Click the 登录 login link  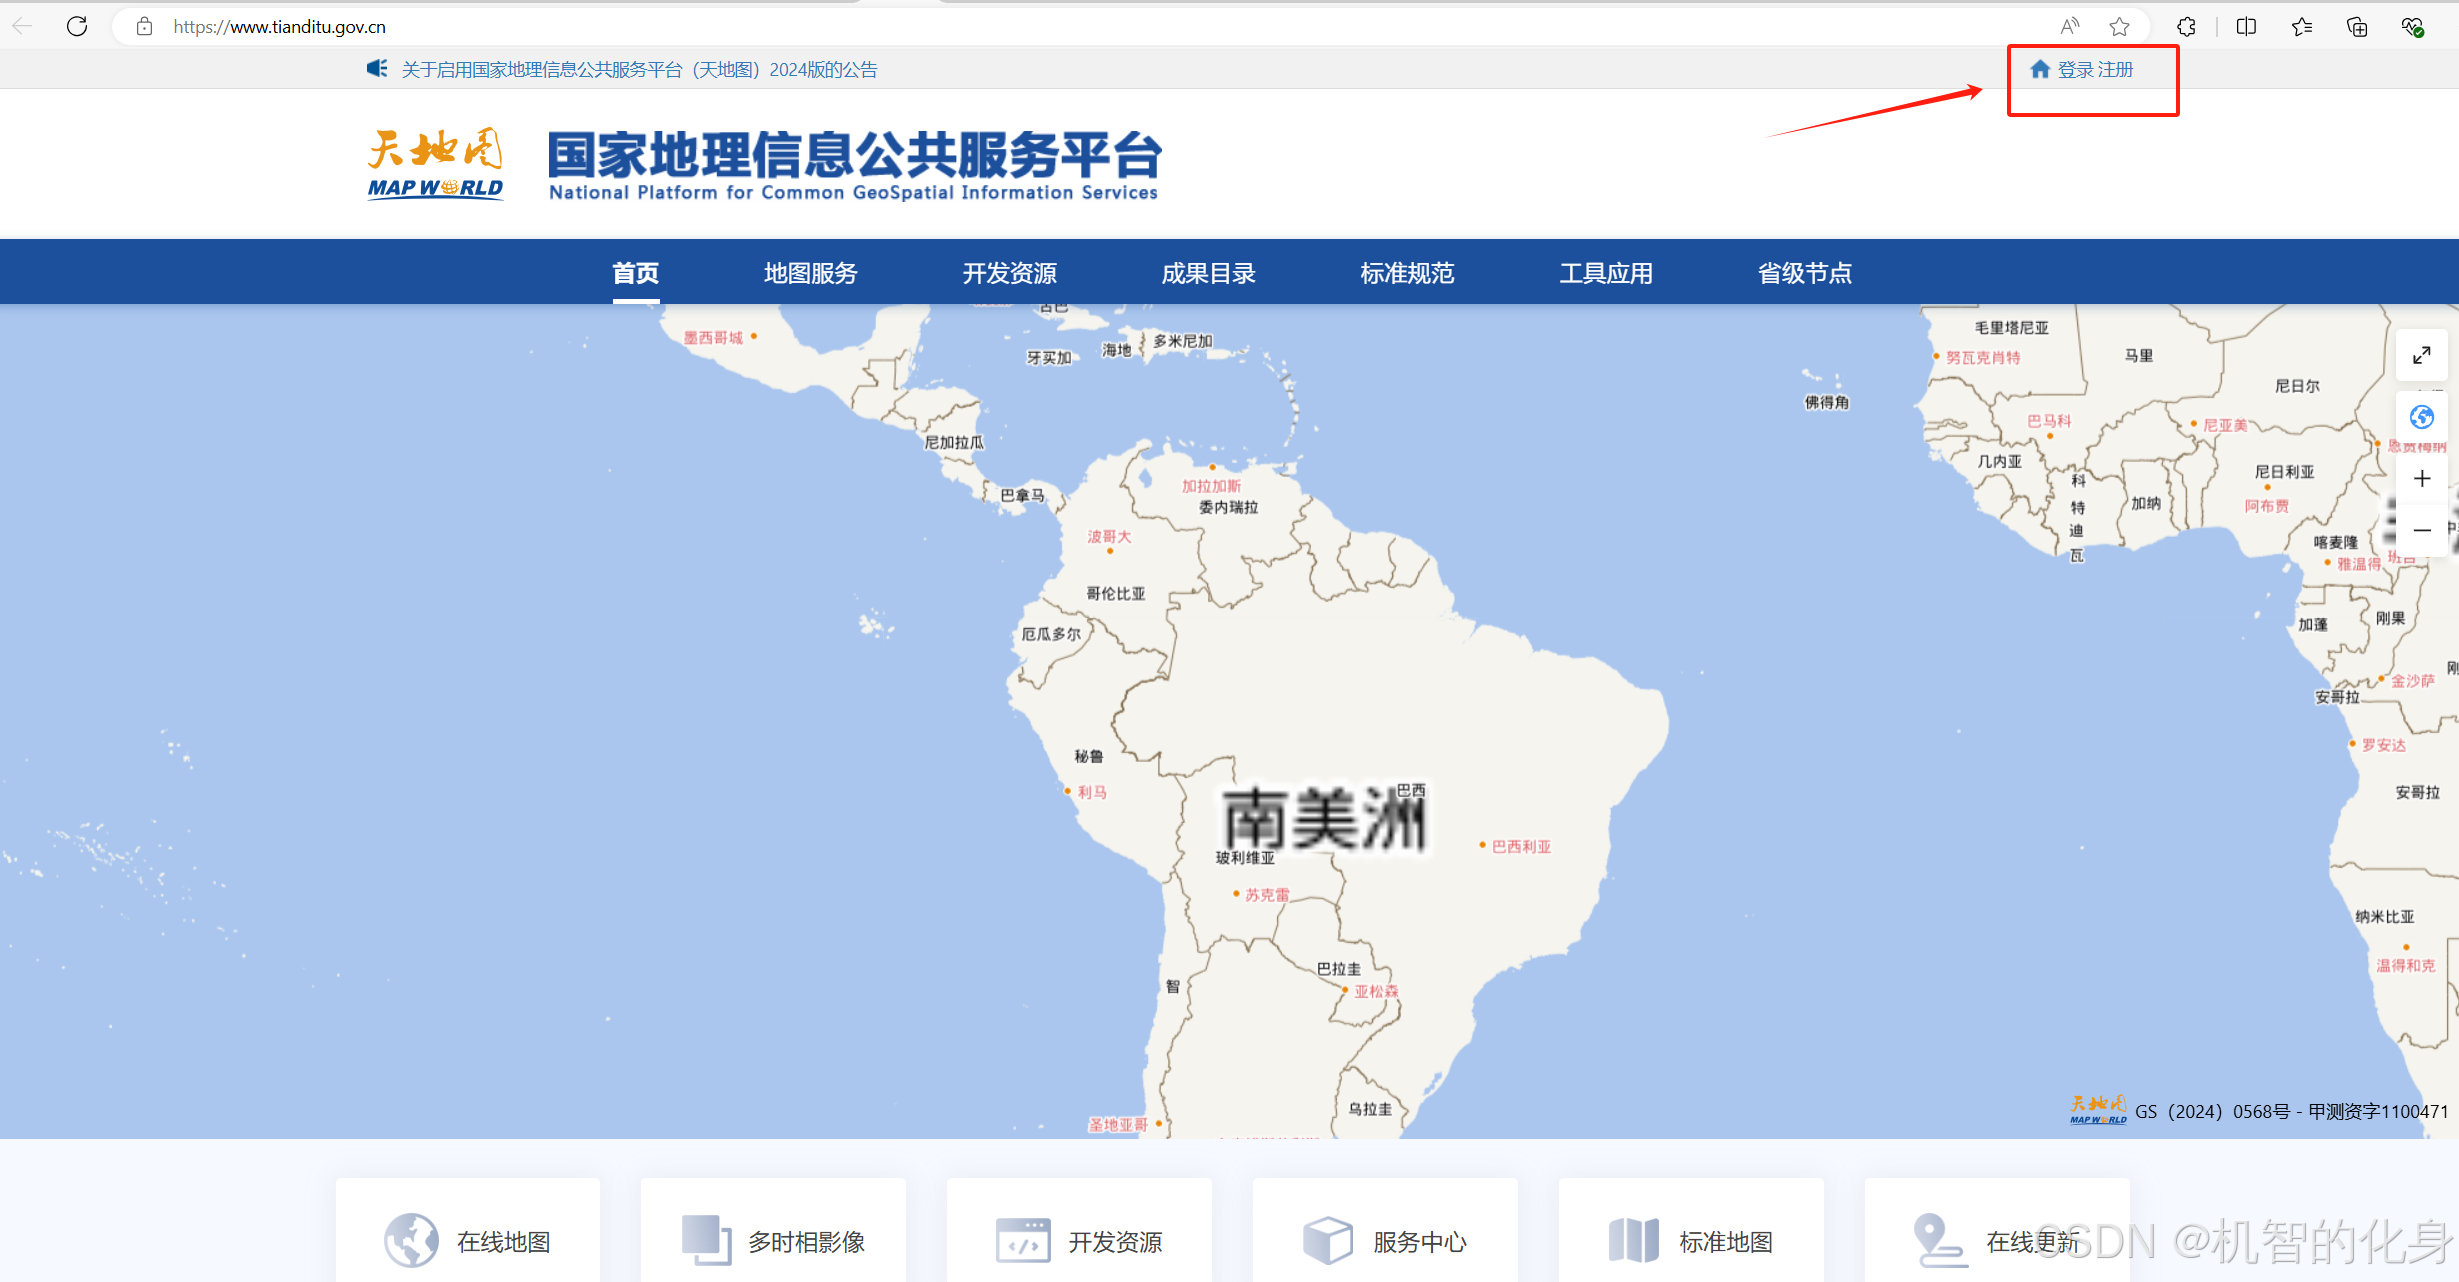click(2076, 70)
